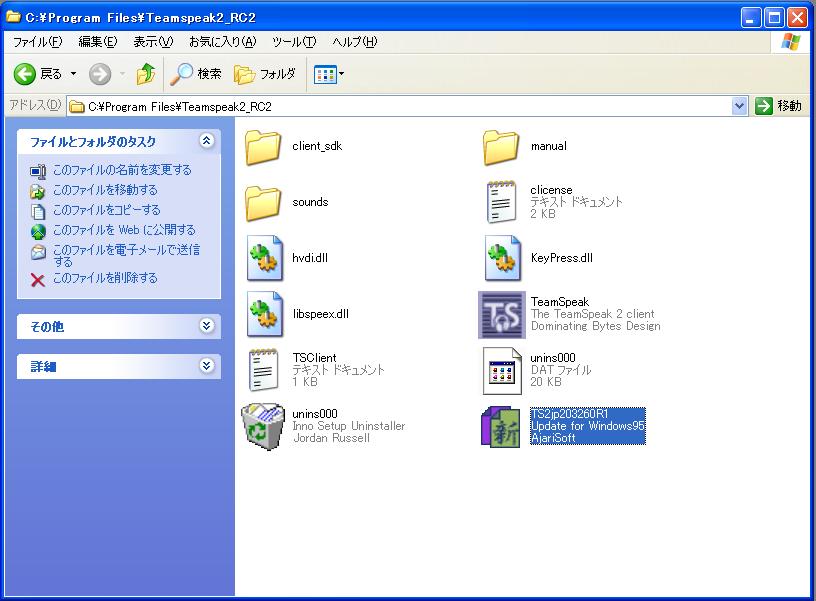Select the TSClient text document icon

pos(263,370)
